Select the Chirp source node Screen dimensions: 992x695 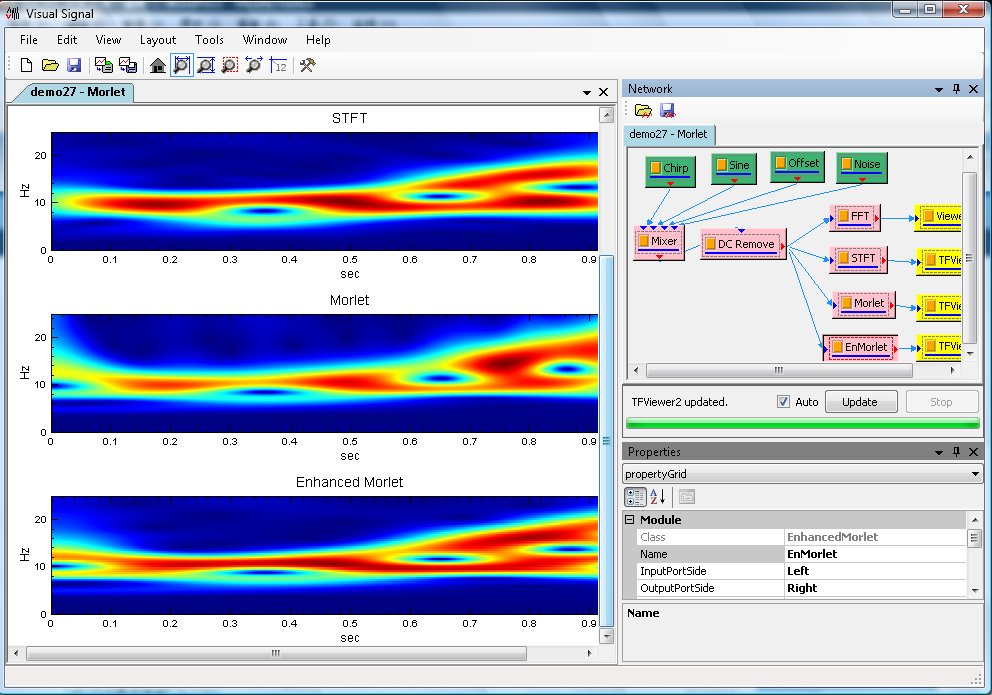point(671,171)
